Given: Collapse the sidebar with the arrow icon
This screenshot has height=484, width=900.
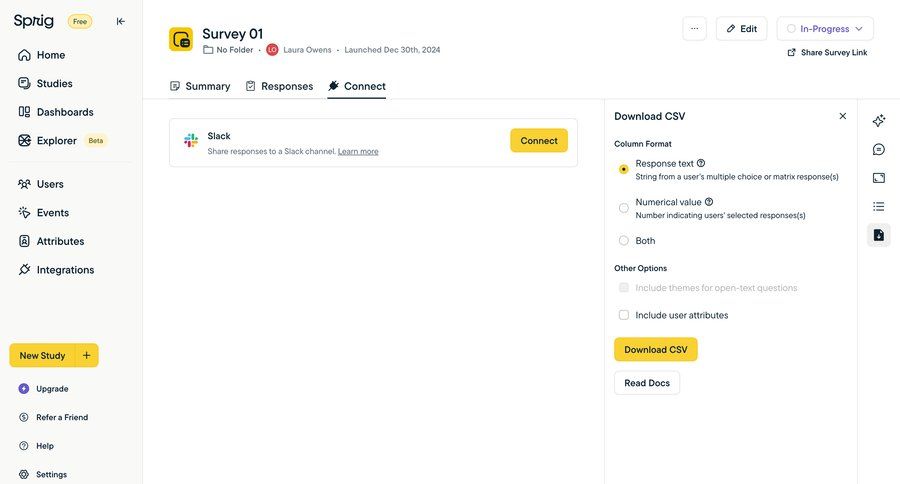Looking at the screenshot, I should tap(121, 21).
